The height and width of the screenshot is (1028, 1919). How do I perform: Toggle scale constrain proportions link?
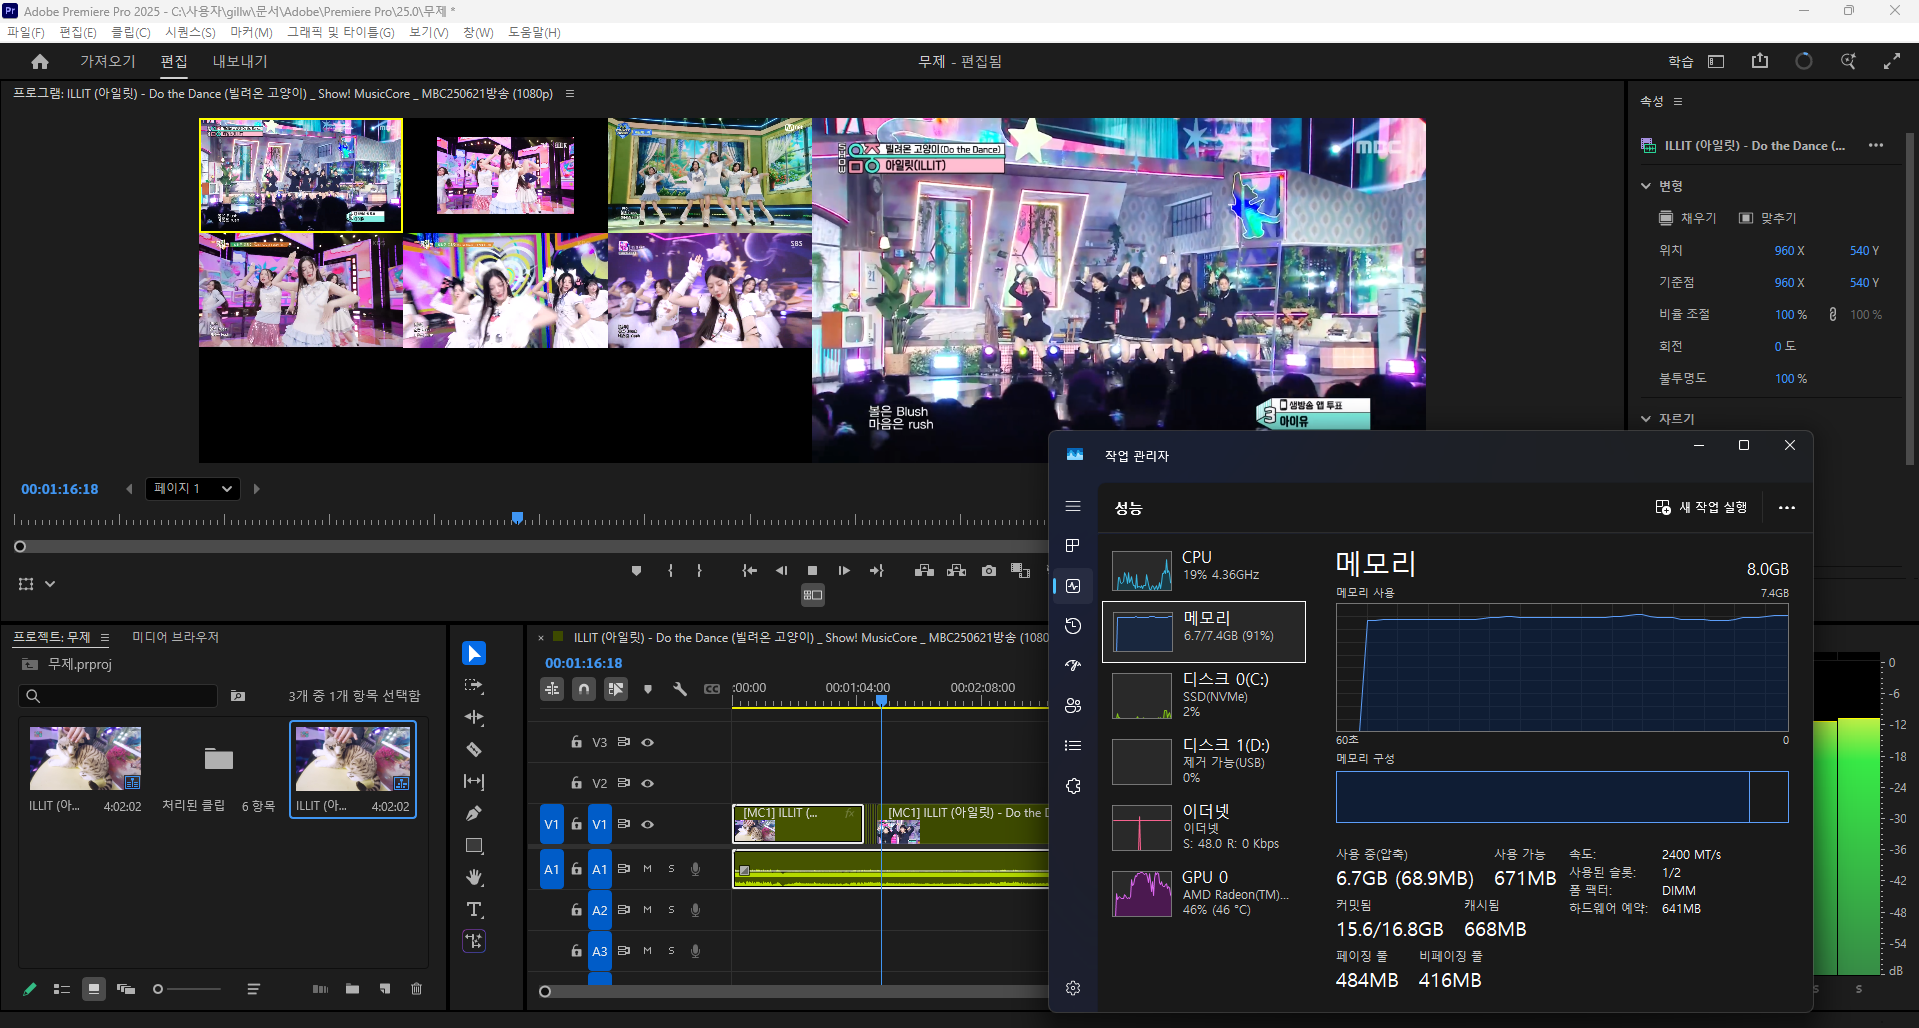[x=1833, y=314]
